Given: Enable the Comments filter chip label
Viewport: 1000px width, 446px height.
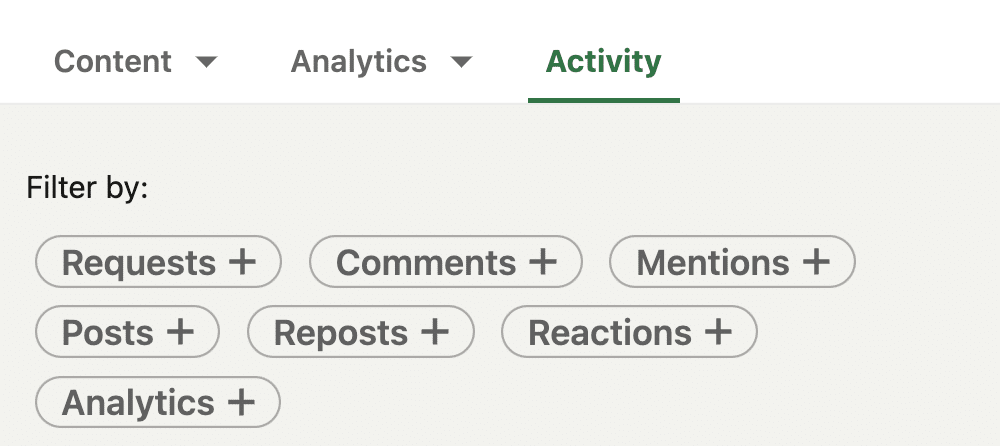Looking at the screenshot, I should pyautogui.click(x=426, y=263).
